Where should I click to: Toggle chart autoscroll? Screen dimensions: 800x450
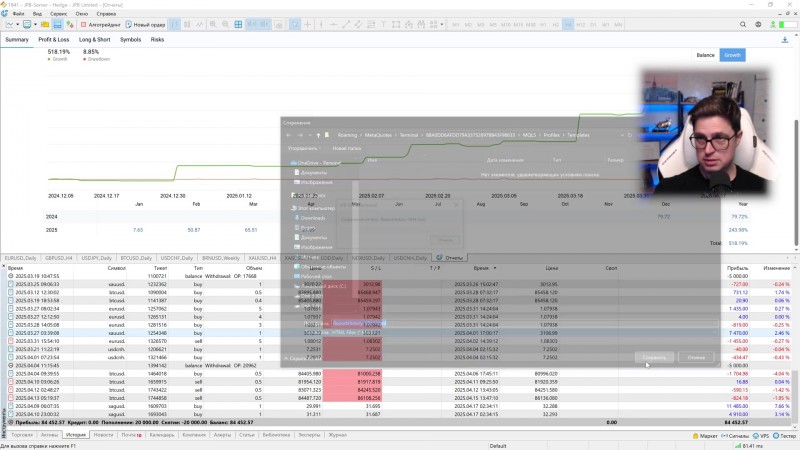252,24
